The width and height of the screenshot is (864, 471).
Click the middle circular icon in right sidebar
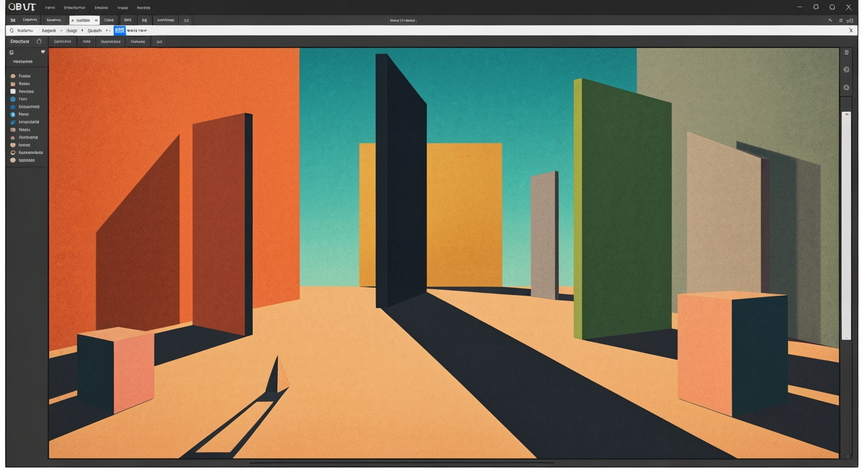[x=846, y=69]
